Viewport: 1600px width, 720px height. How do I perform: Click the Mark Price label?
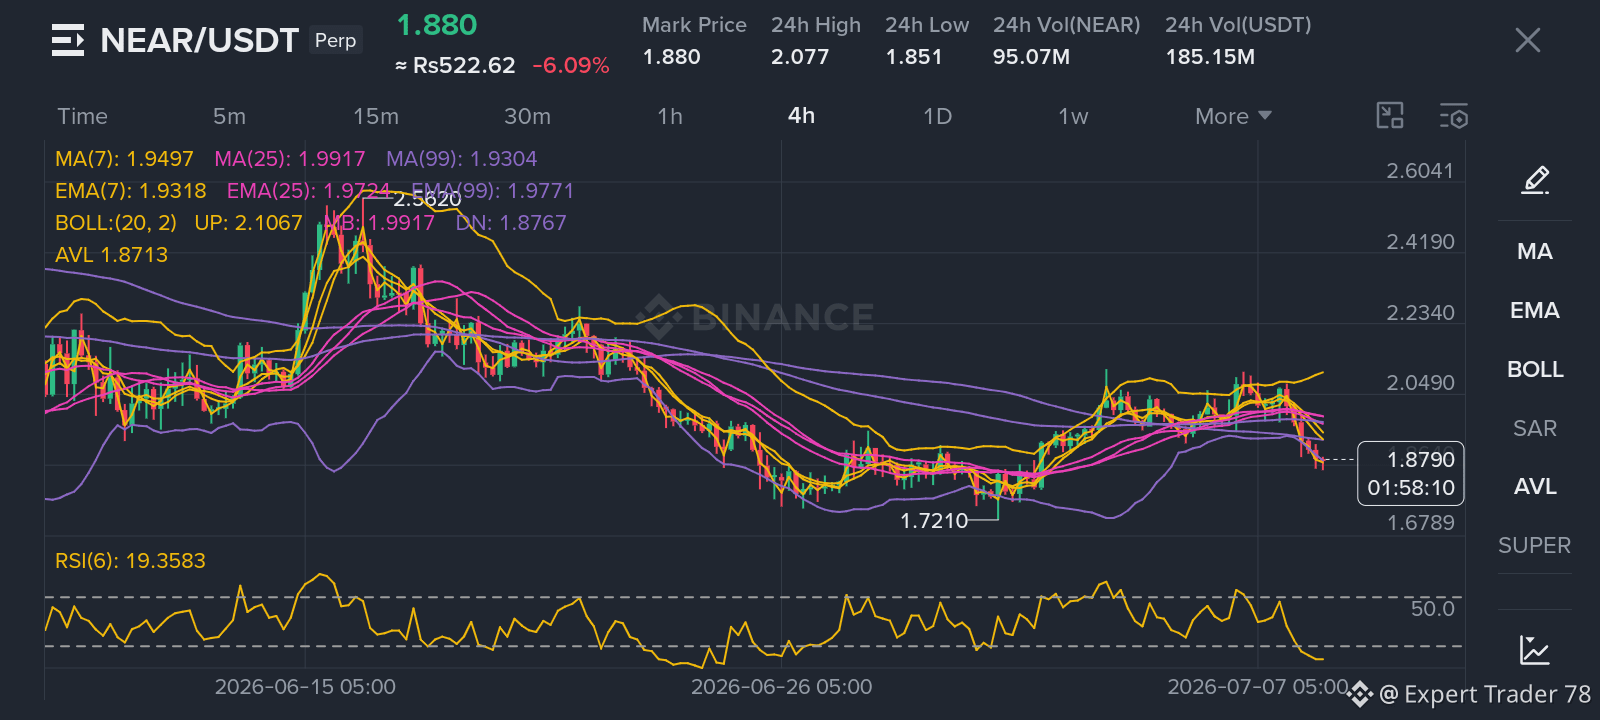click(694, 25)
